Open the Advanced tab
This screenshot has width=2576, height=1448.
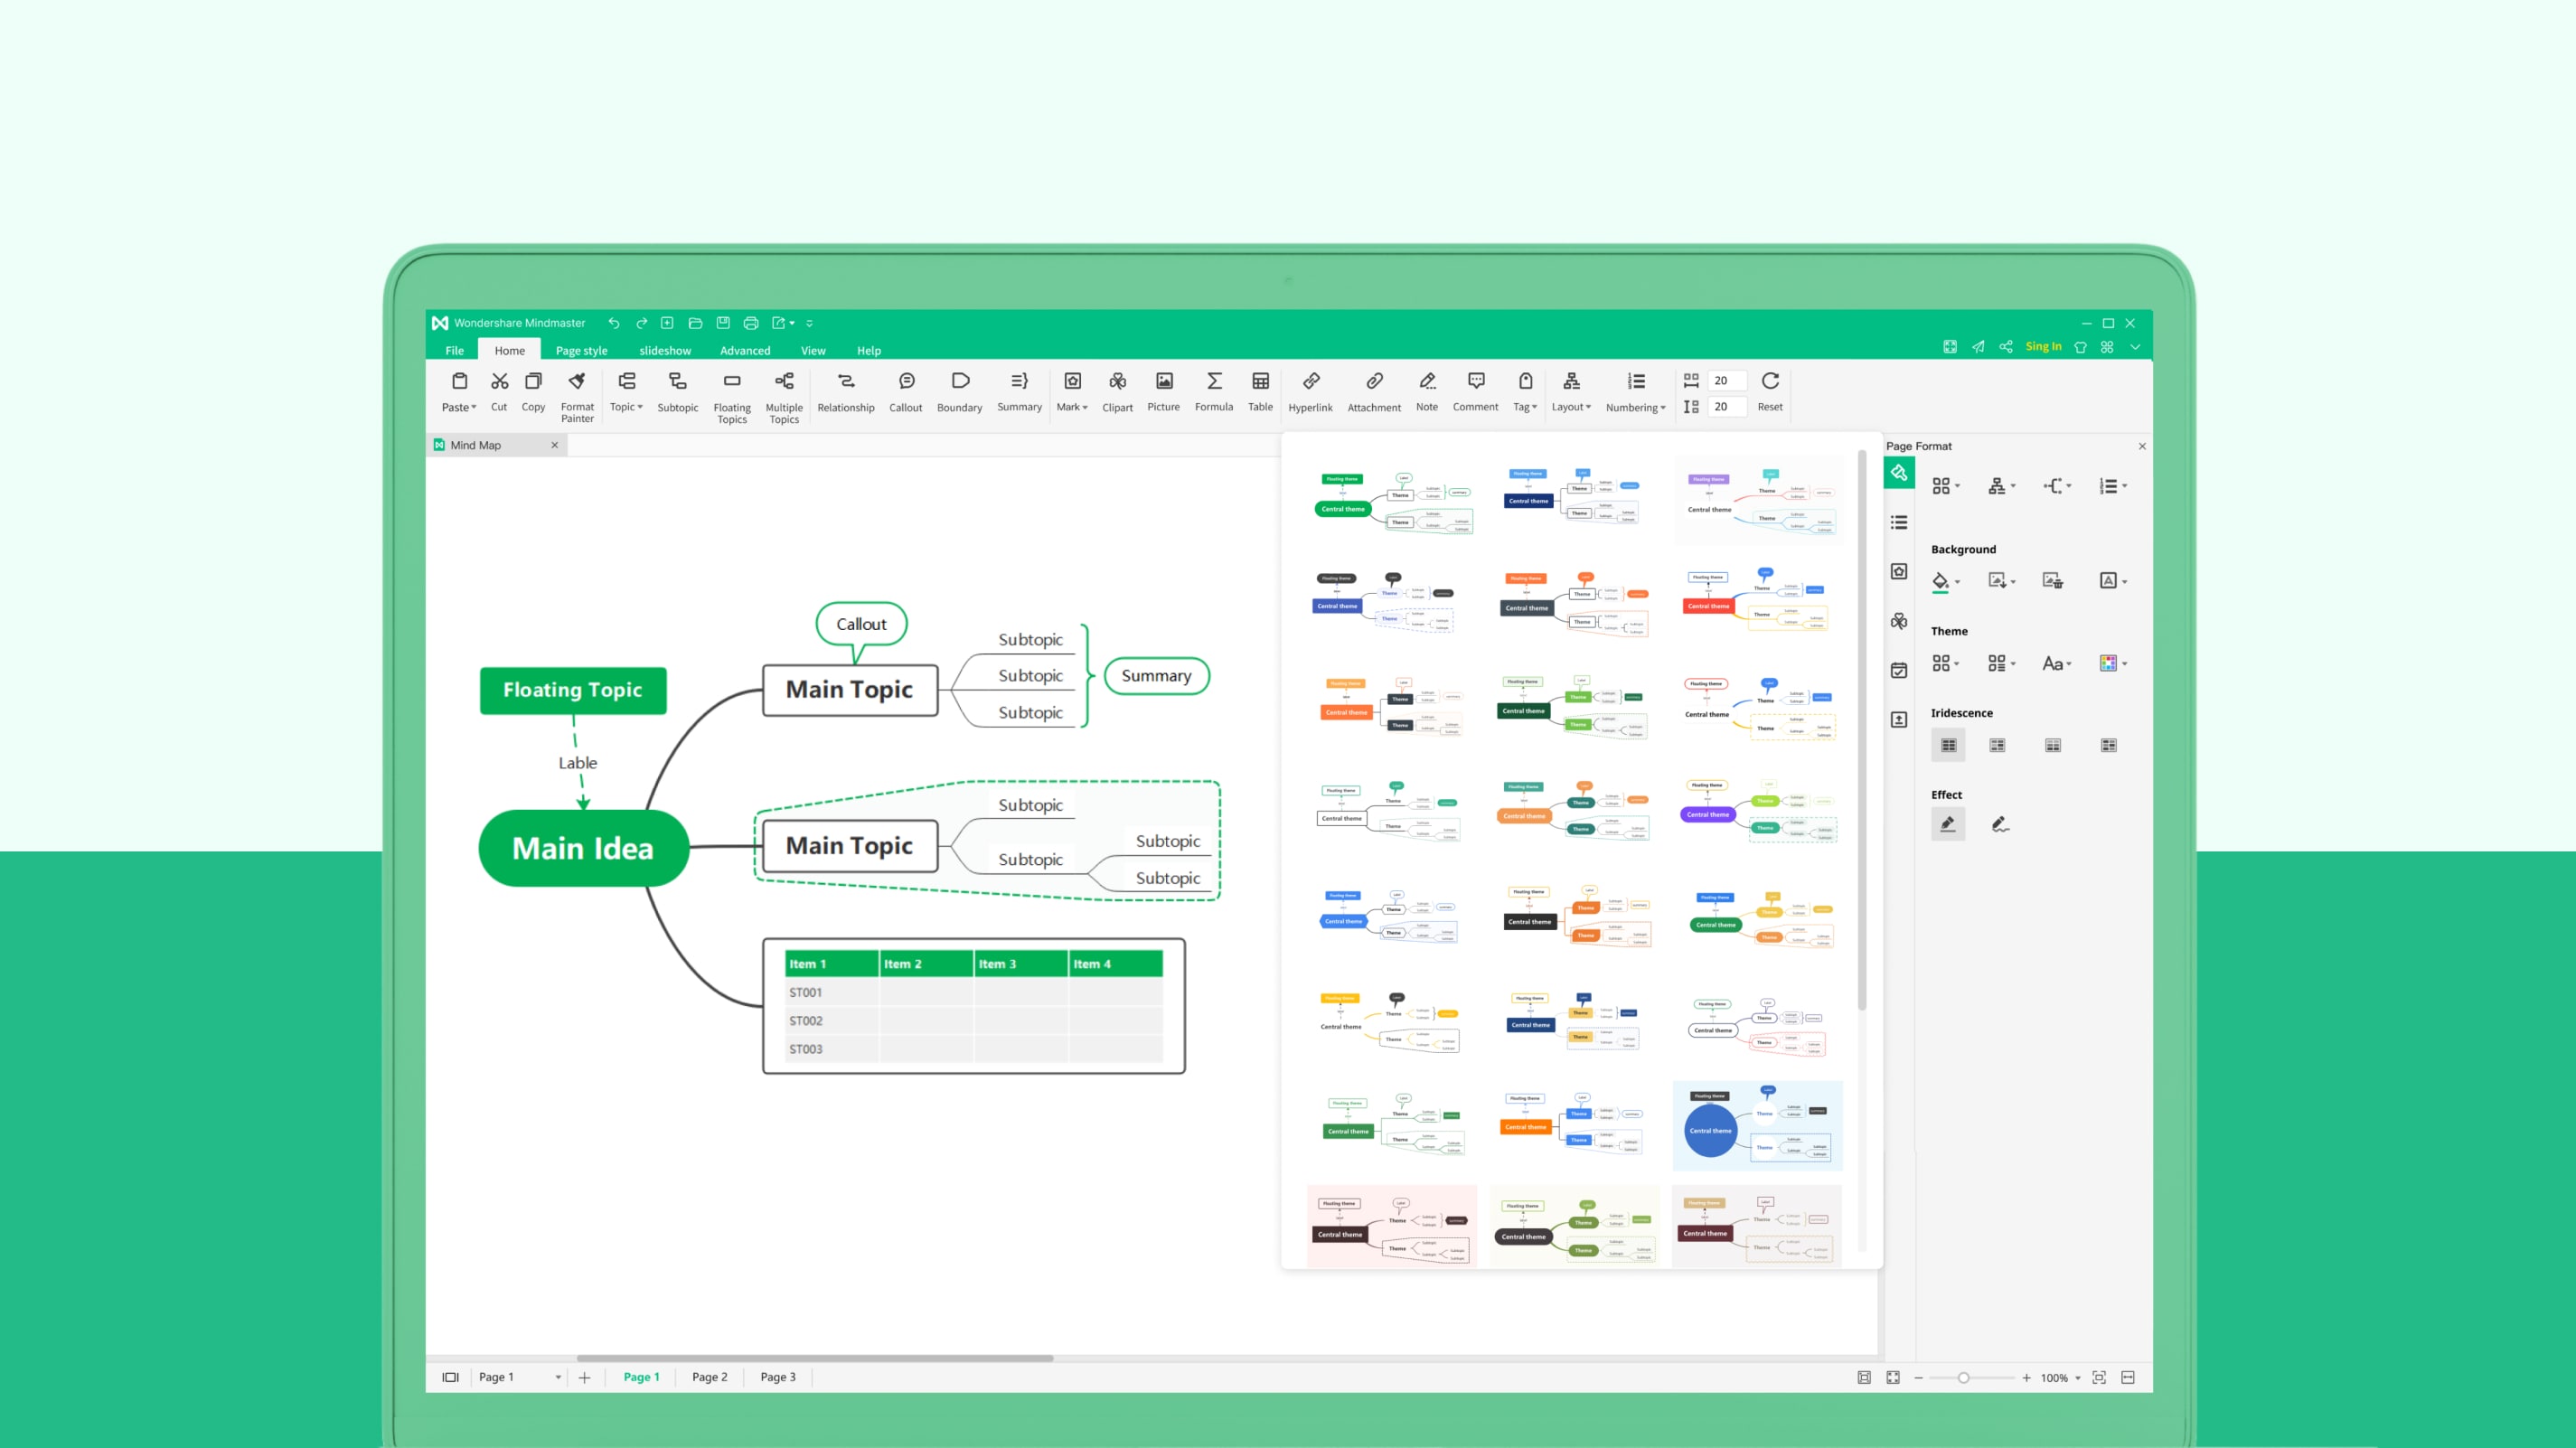(x=745, y=351)
